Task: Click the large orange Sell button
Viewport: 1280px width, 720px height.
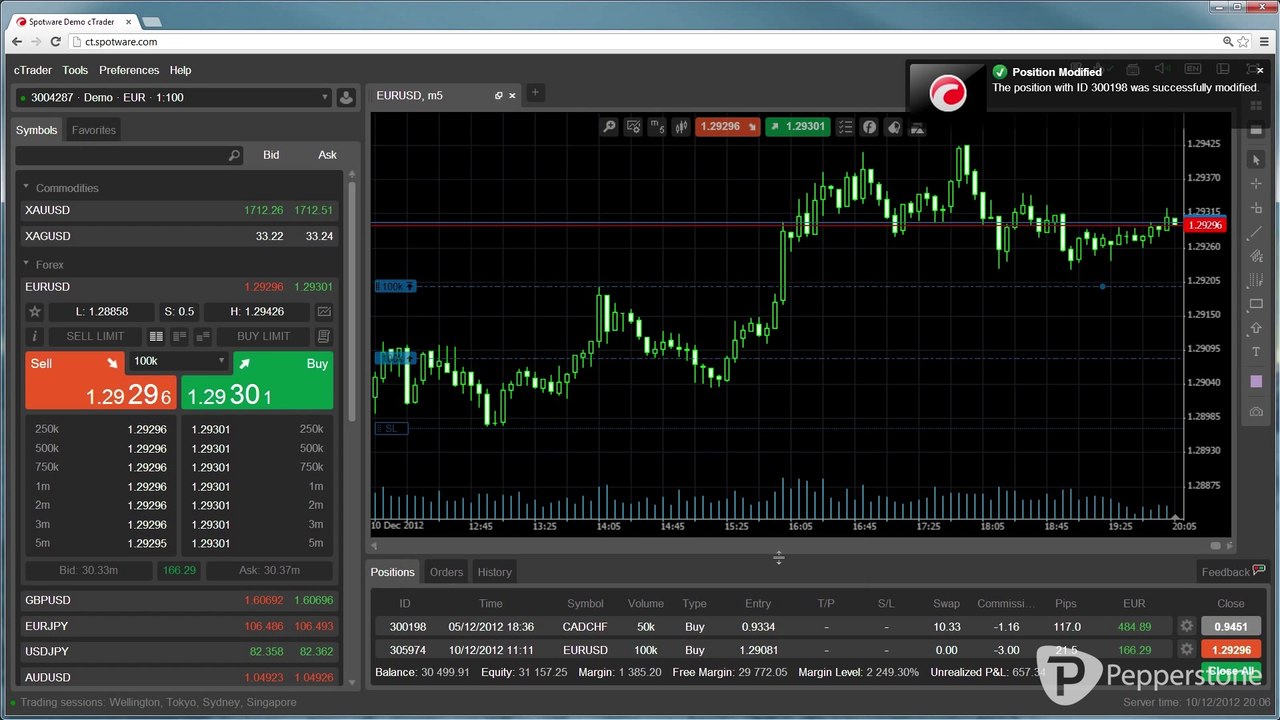Action: tap(101, 381)
